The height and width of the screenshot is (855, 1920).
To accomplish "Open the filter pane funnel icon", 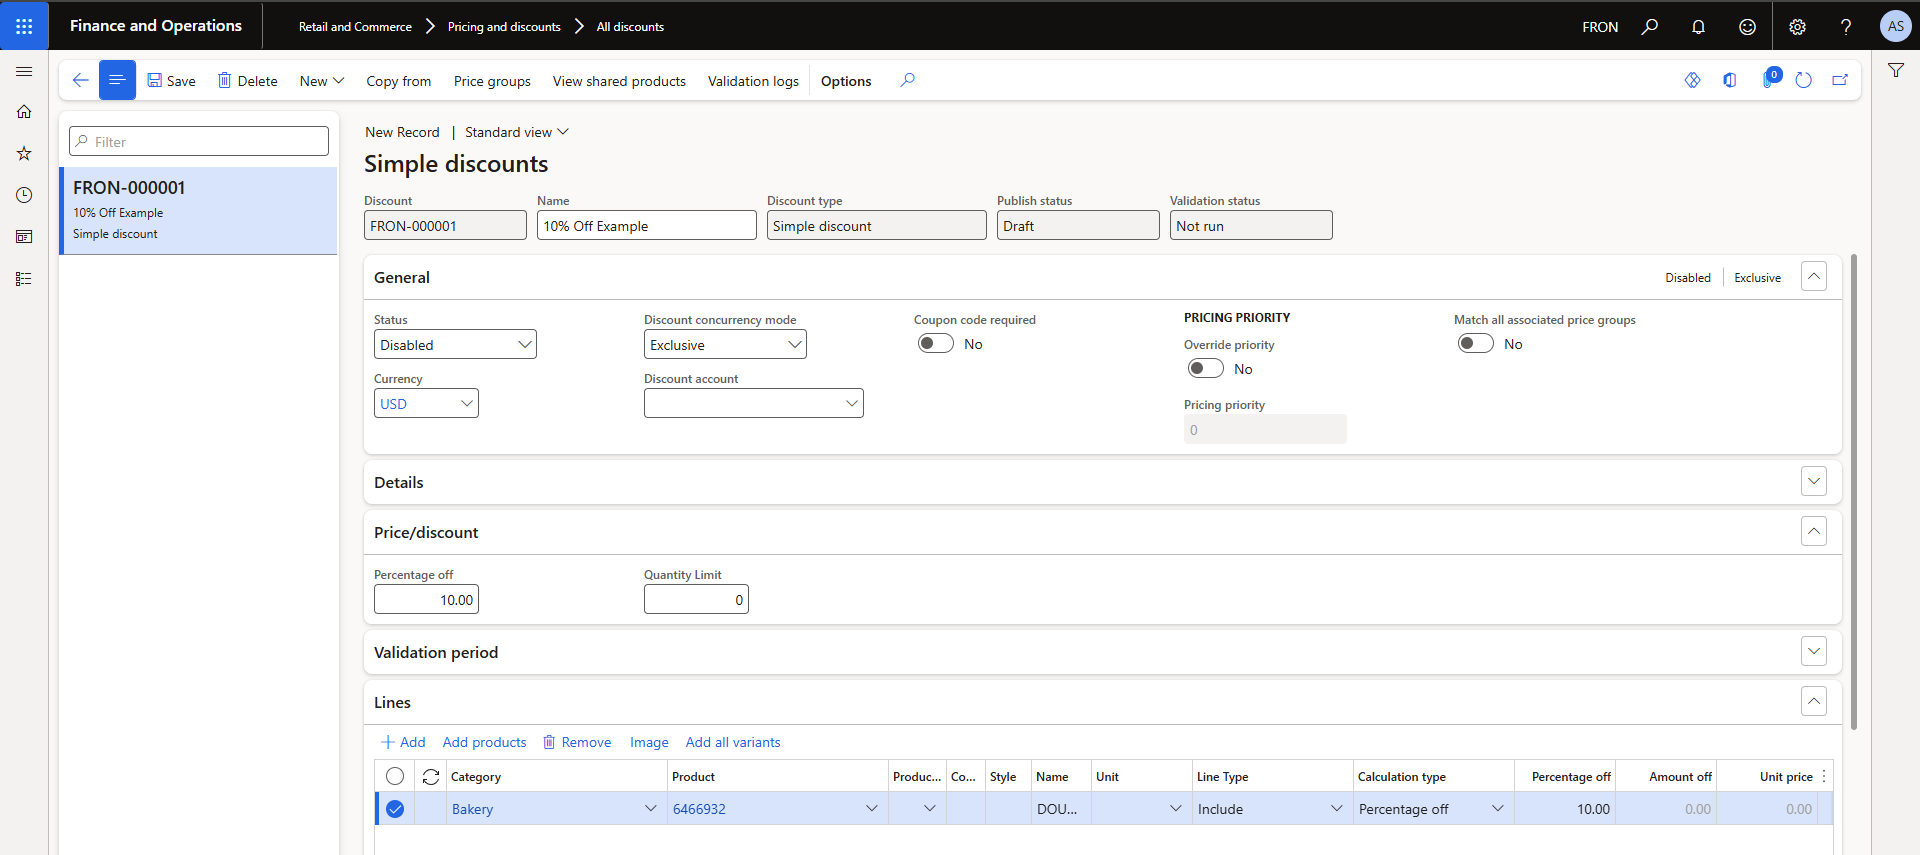I will click(x=1895, y=70).
